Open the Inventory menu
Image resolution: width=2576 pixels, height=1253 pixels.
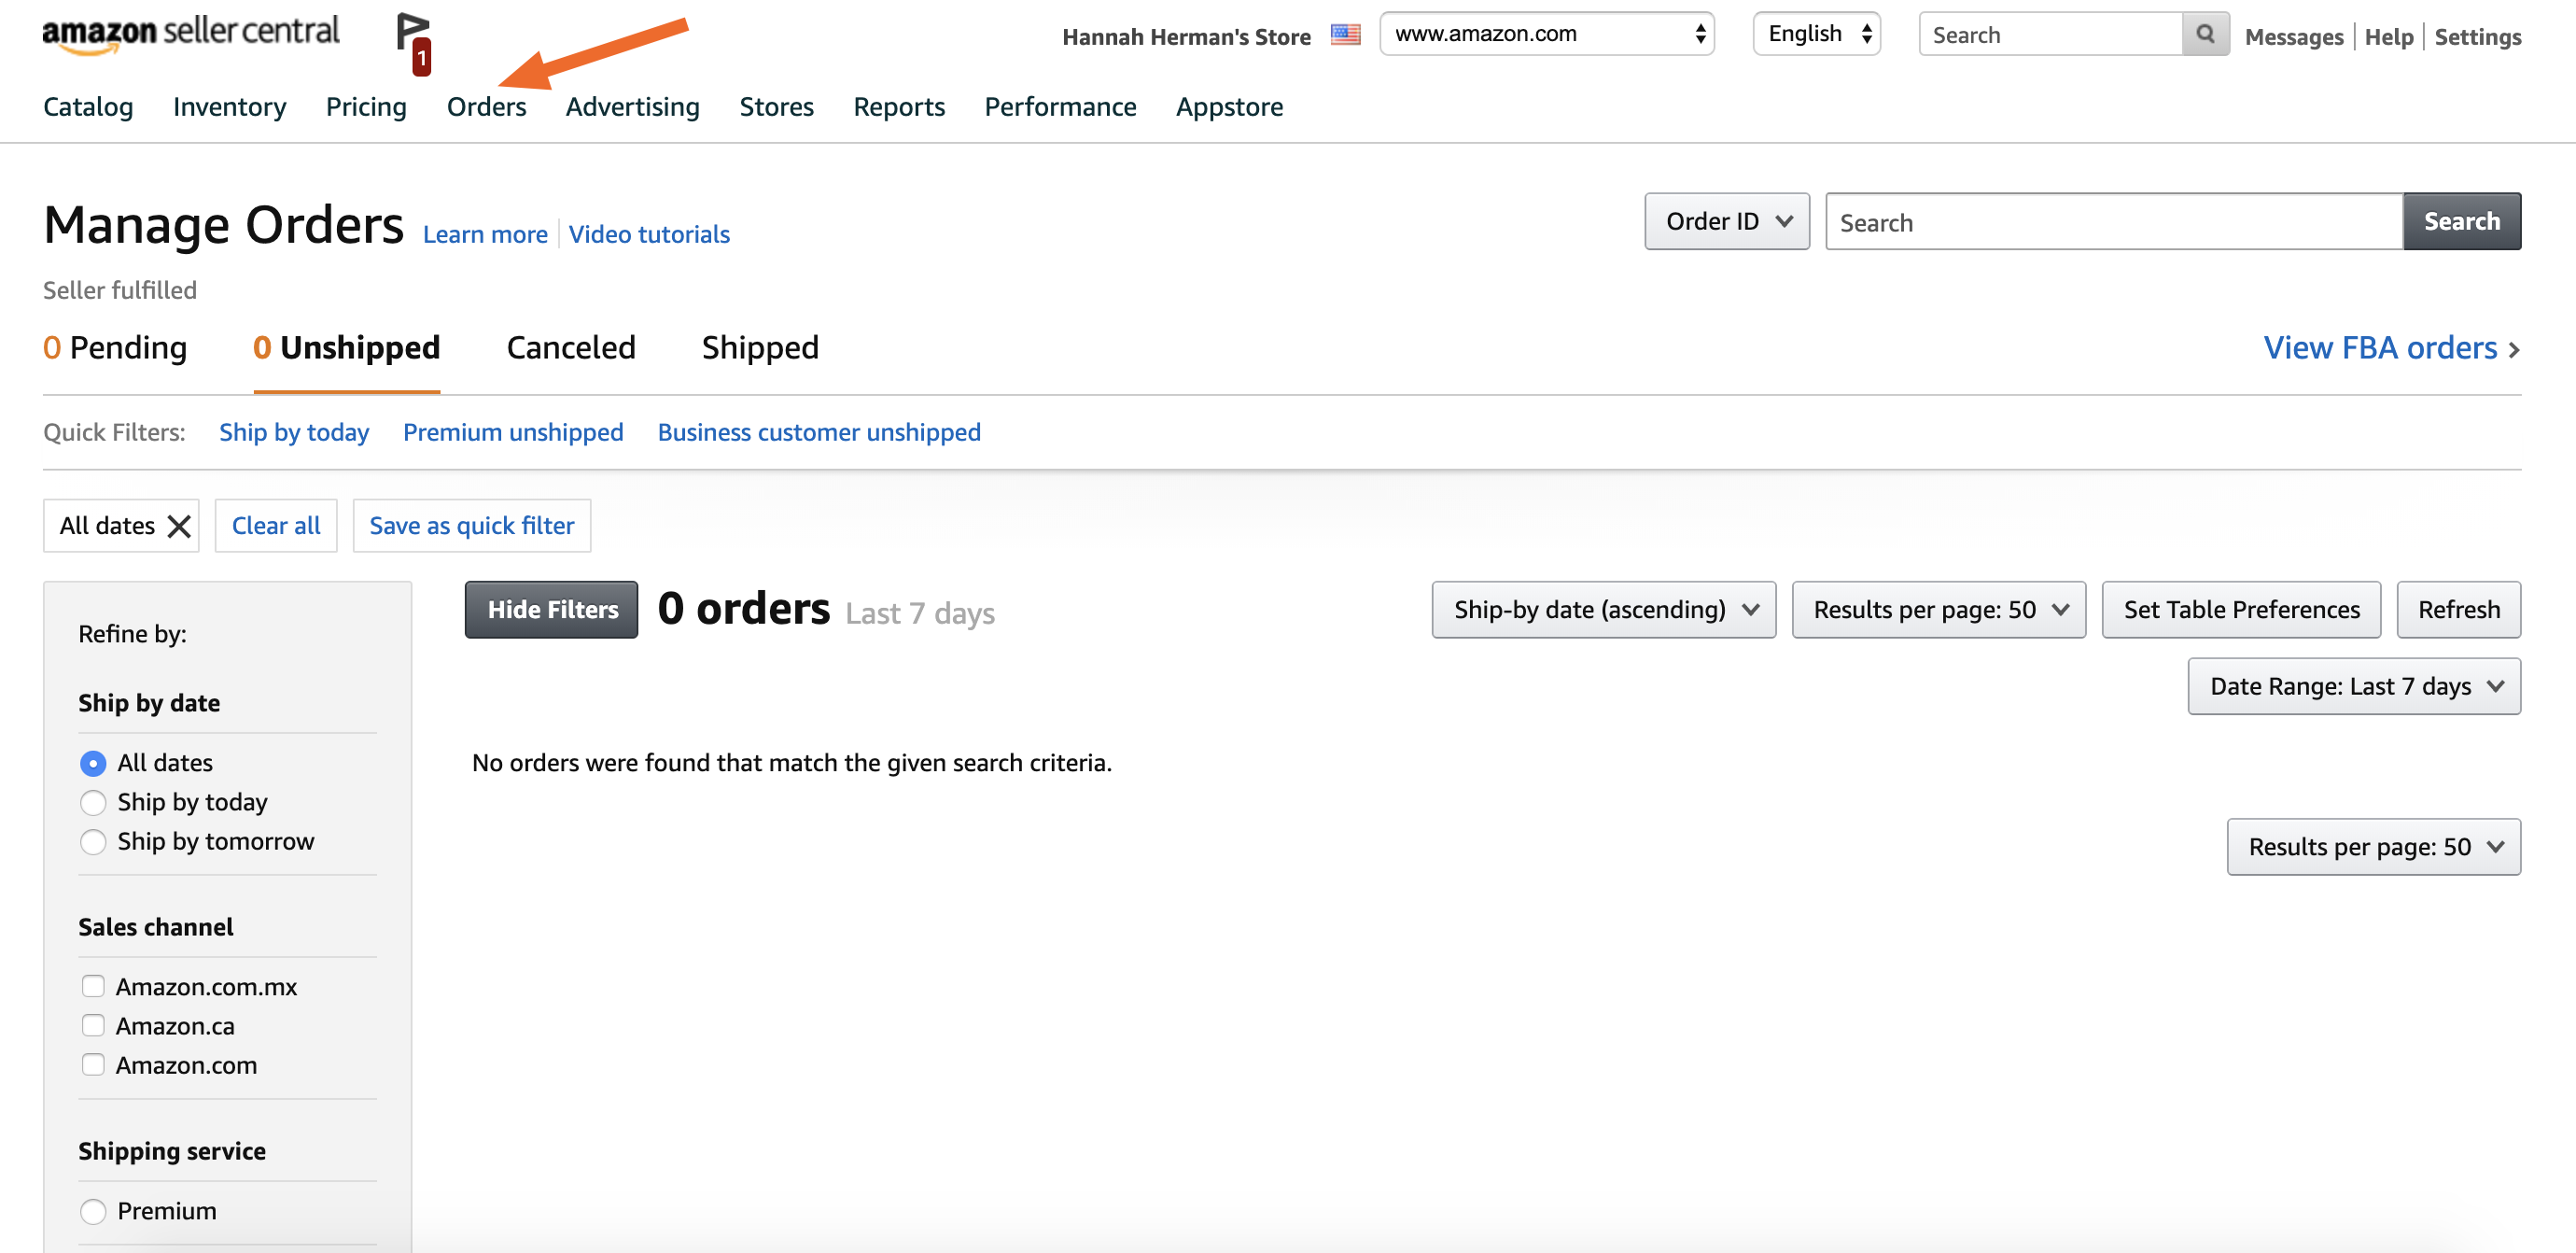tap(229, 106)
